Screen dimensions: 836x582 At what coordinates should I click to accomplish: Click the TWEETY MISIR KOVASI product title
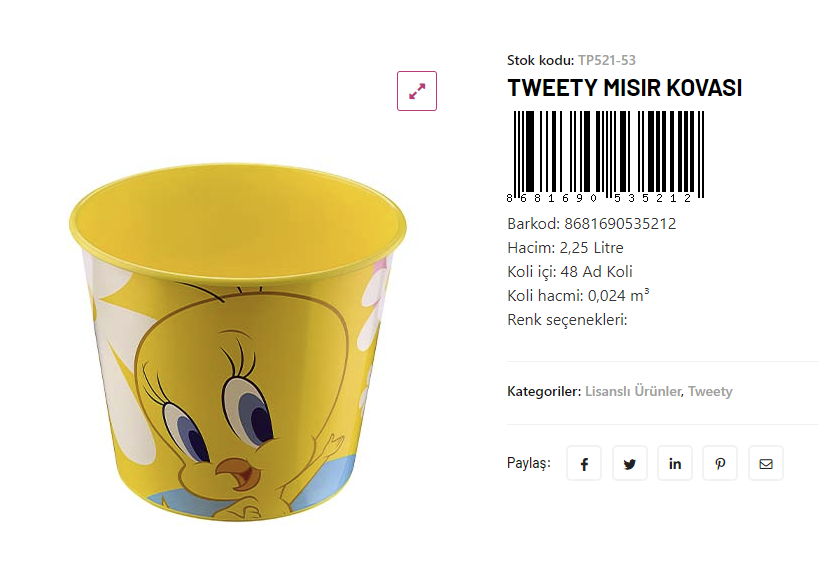click(x=624, y=88)
